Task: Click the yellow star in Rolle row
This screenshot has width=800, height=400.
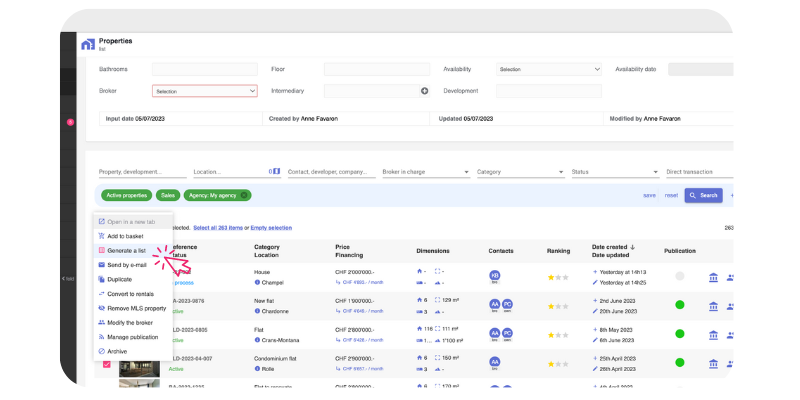Action: tap(551, 364)
